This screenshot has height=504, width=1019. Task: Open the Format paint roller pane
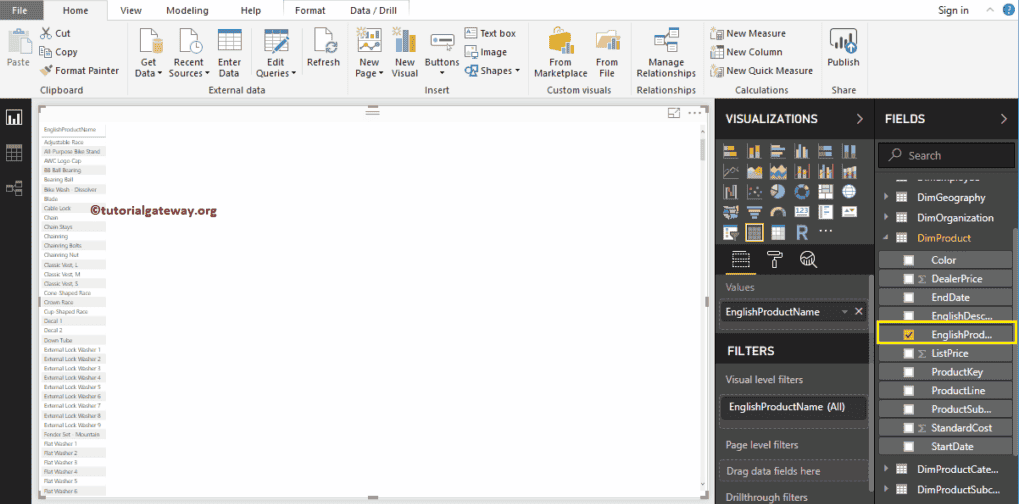tap(775, 259)
